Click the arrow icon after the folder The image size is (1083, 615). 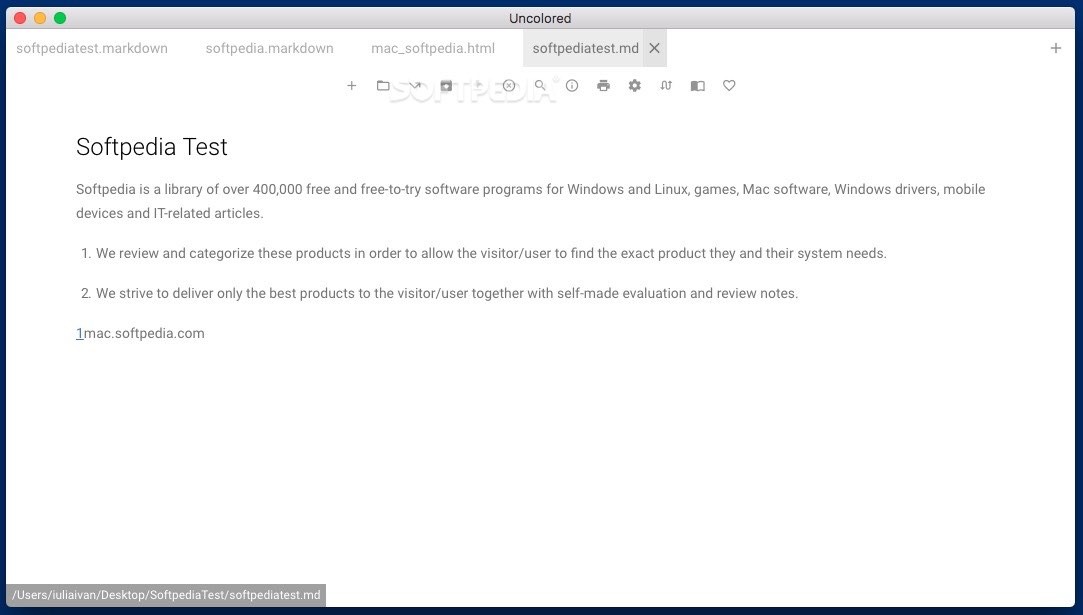click(414, 86)
